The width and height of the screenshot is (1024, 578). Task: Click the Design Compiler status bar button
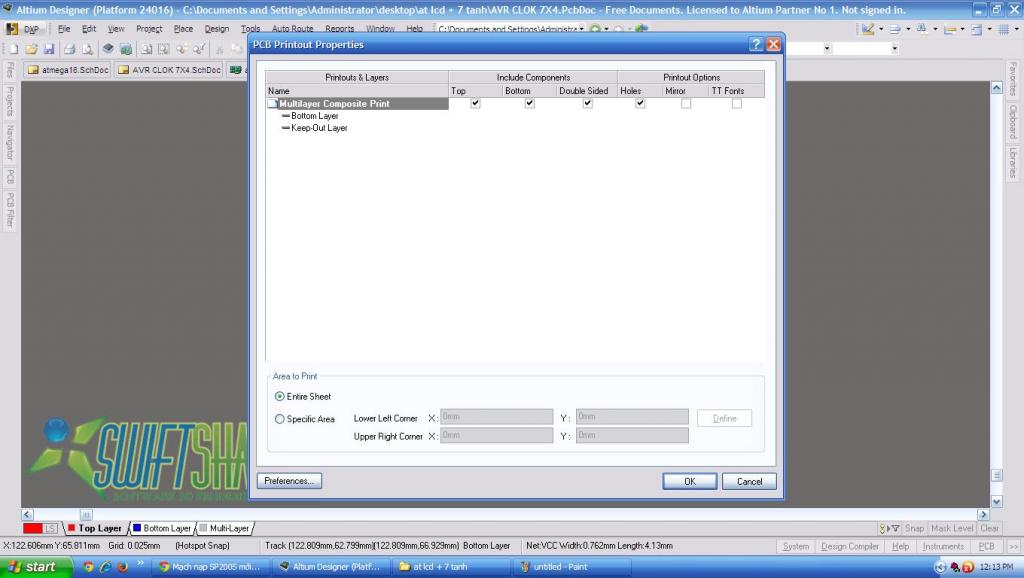click(x=850, y=546)
